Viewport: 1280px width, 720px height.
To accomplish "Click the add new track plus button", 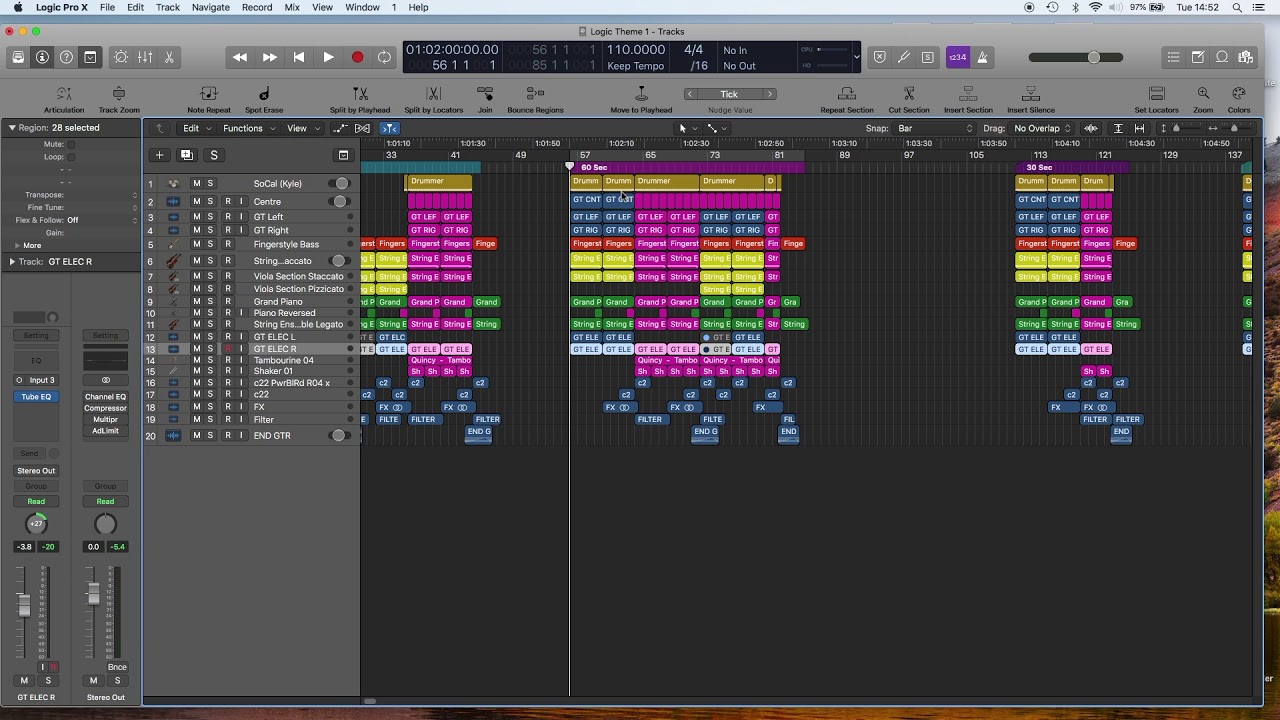I will click(x=159, y=155).
